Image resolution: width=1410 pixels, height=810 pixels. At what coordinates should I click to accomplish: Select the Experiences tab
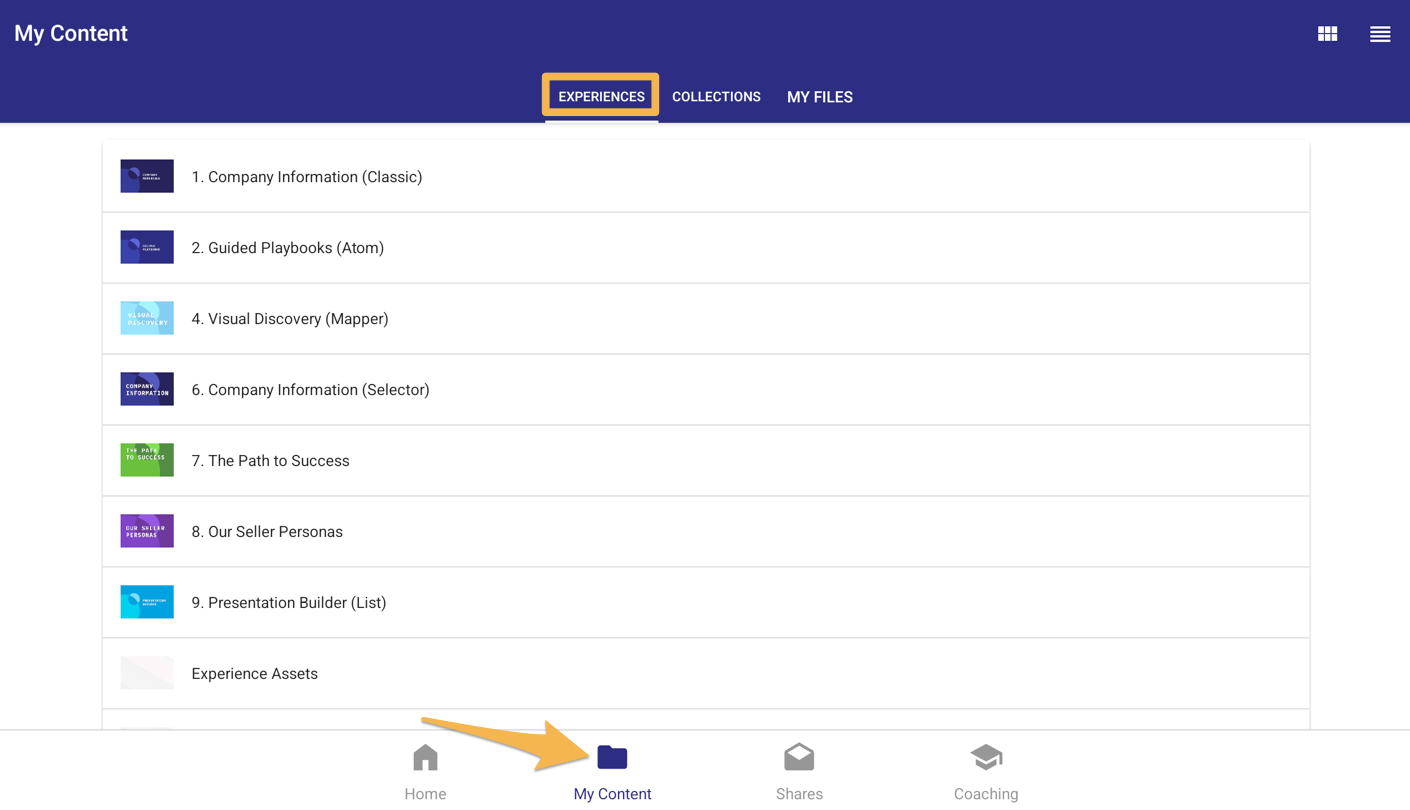pos(601,97)
